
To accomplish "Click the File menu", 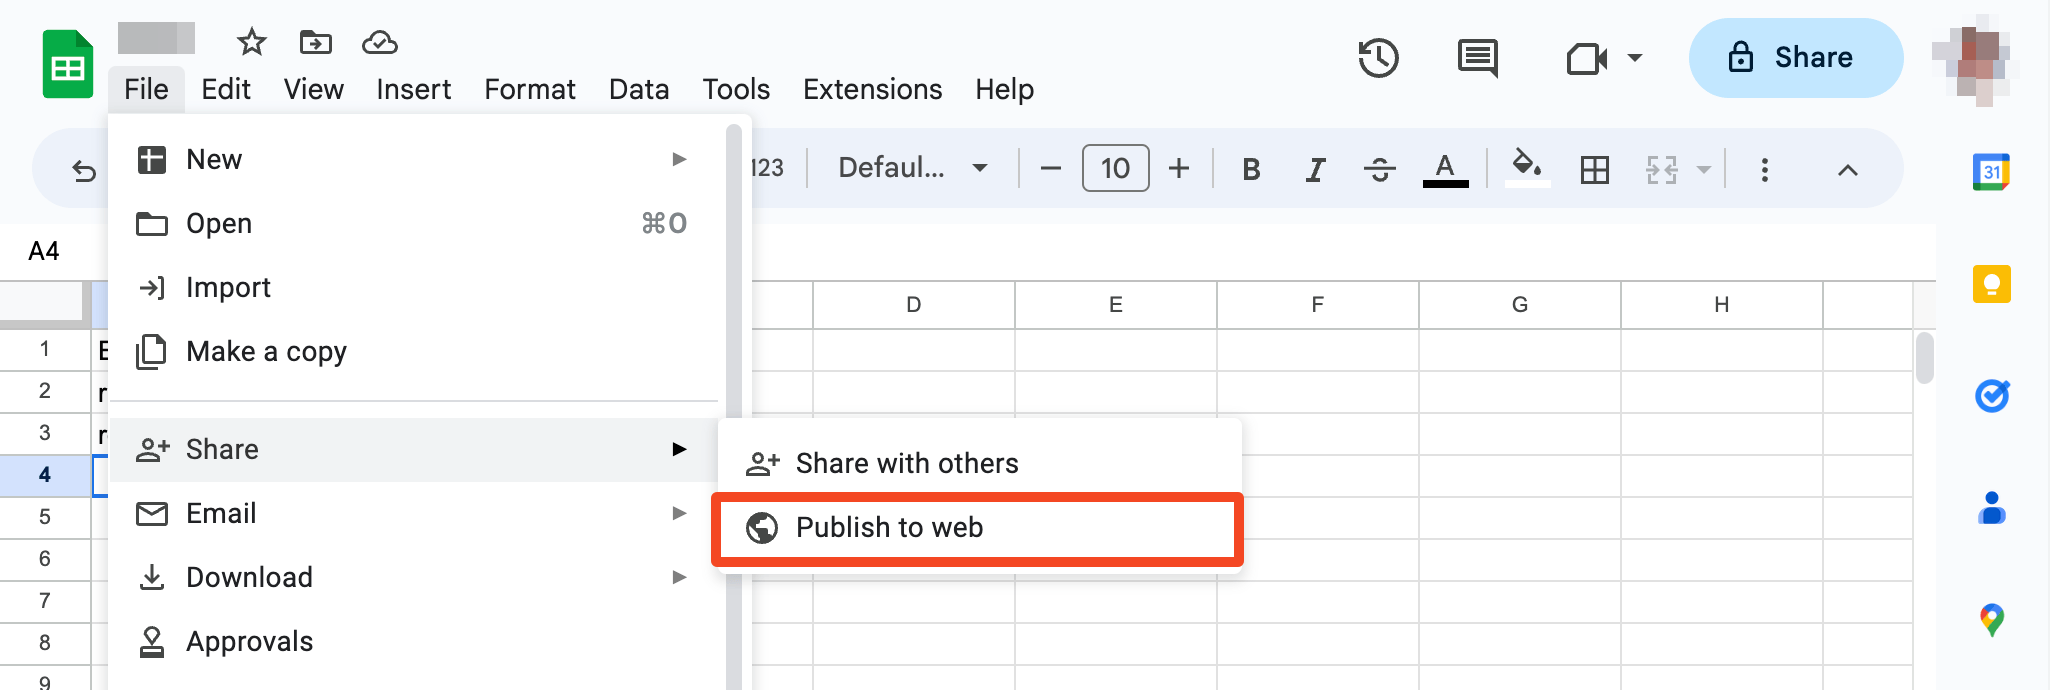I will coord(146,89).
